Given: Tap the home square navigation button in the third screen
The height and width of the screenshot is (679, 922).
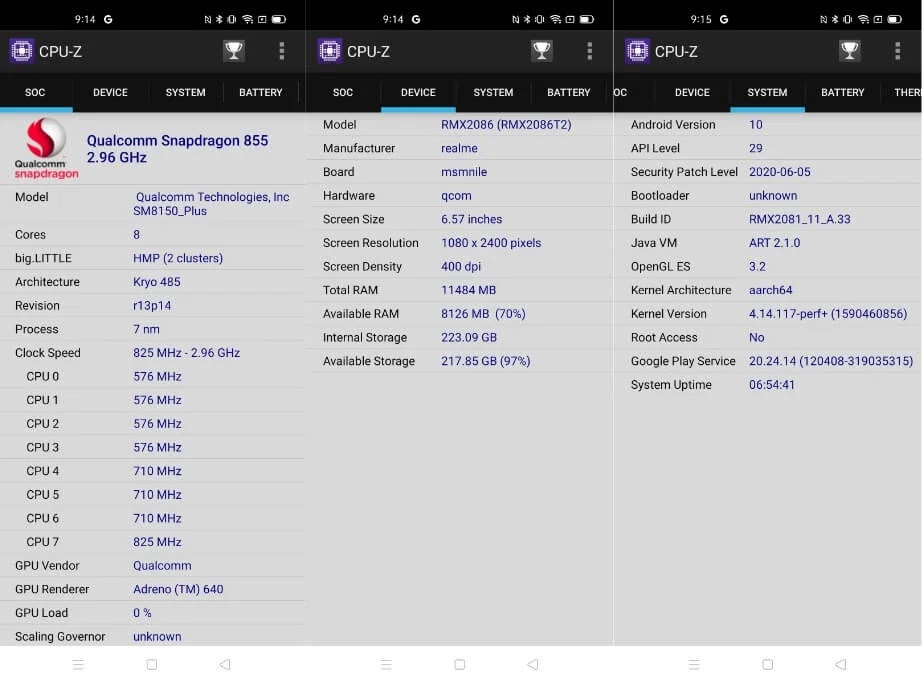Looking at the screenshot, I should pos(767,664).
